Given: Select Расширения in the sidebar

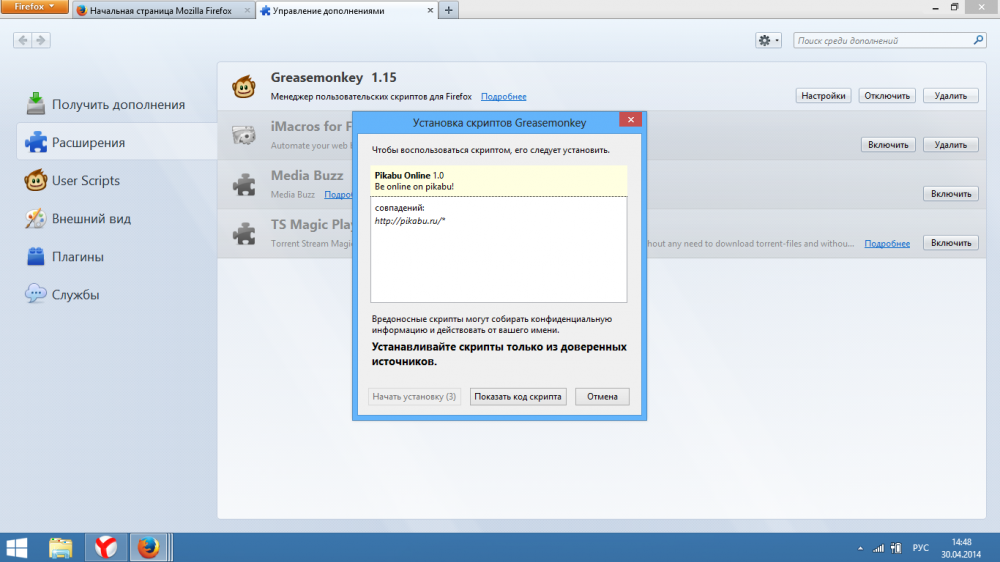Looking at the screenshot, I should click(x=88, y=143).
